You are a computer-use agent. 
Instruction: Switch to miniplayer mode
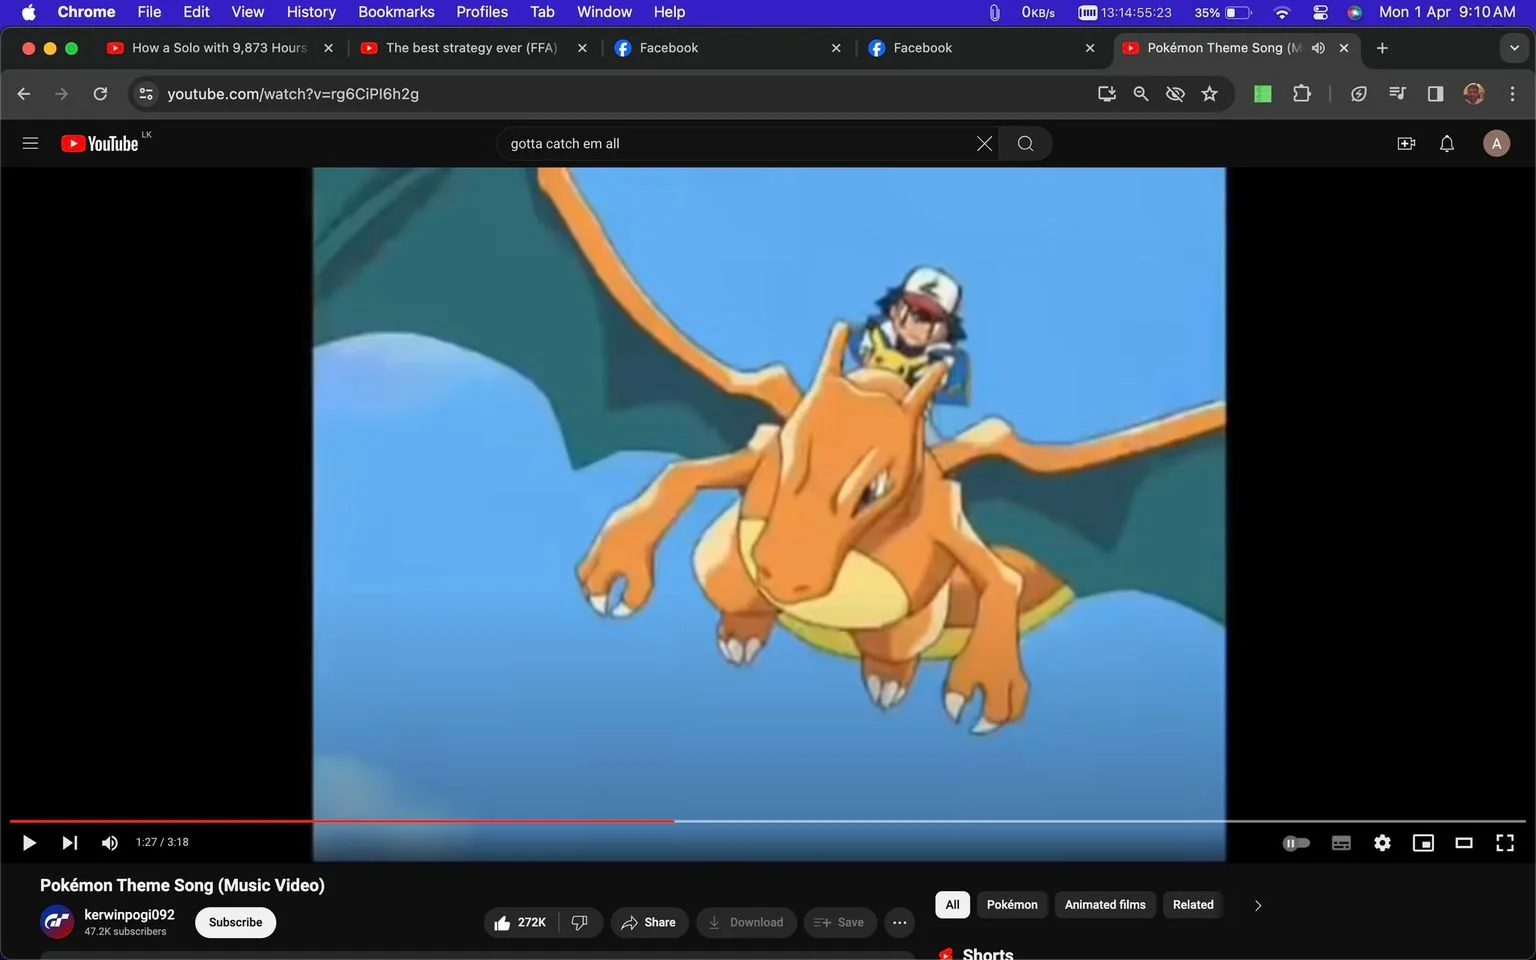(x=1423, y=843)
